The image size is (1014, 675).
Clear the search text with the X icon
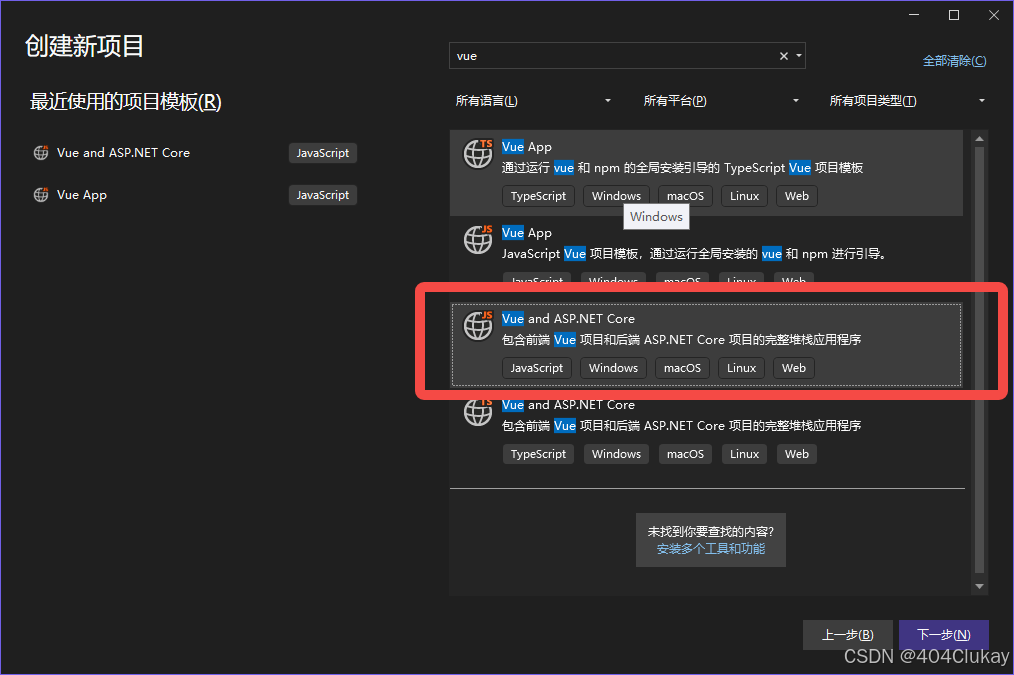tap(784, 56)
